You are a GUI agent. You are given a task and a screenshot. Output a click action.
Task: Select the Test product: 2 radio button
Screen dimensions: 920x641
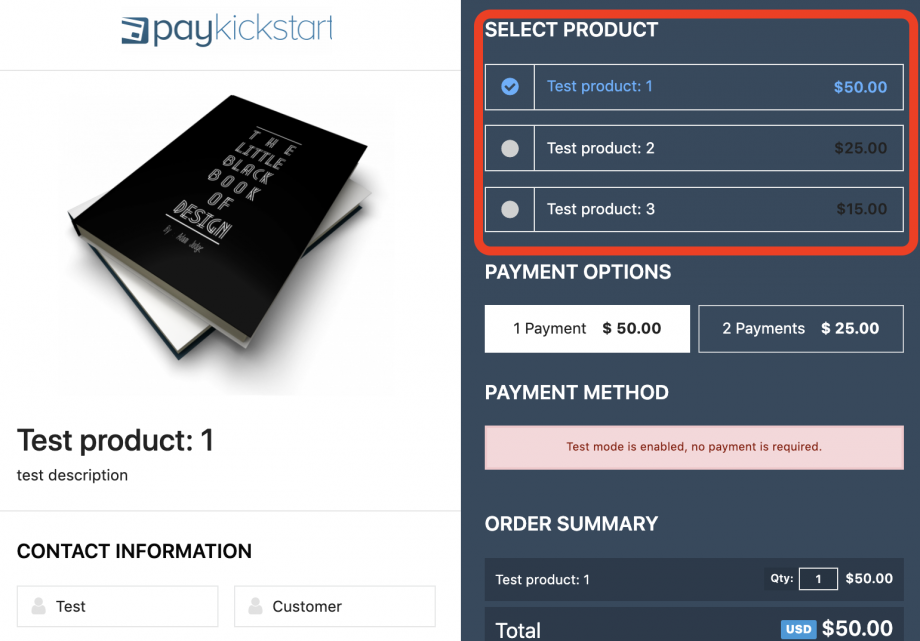(510, 149)
